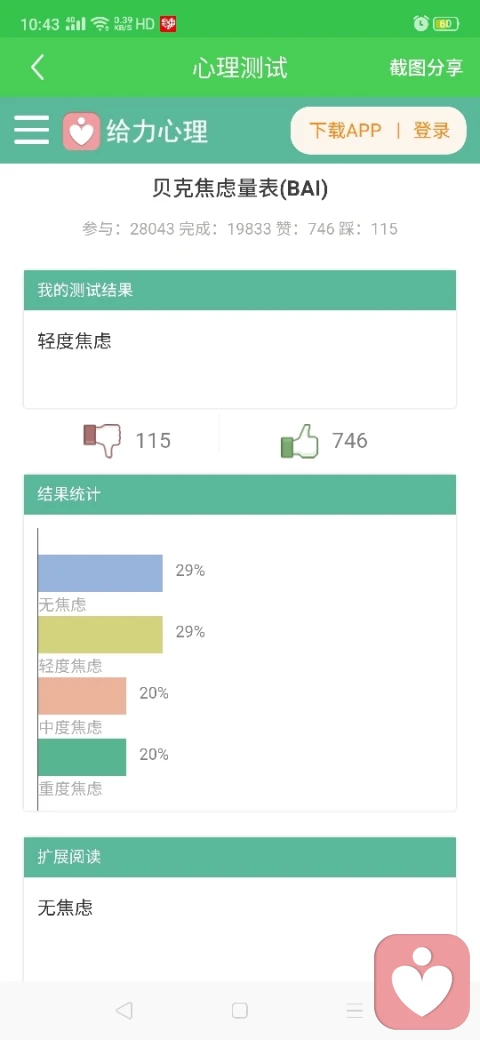
Task: Tap the back arrow in the header
Action: pyautogui.click(x=38, y=68)
